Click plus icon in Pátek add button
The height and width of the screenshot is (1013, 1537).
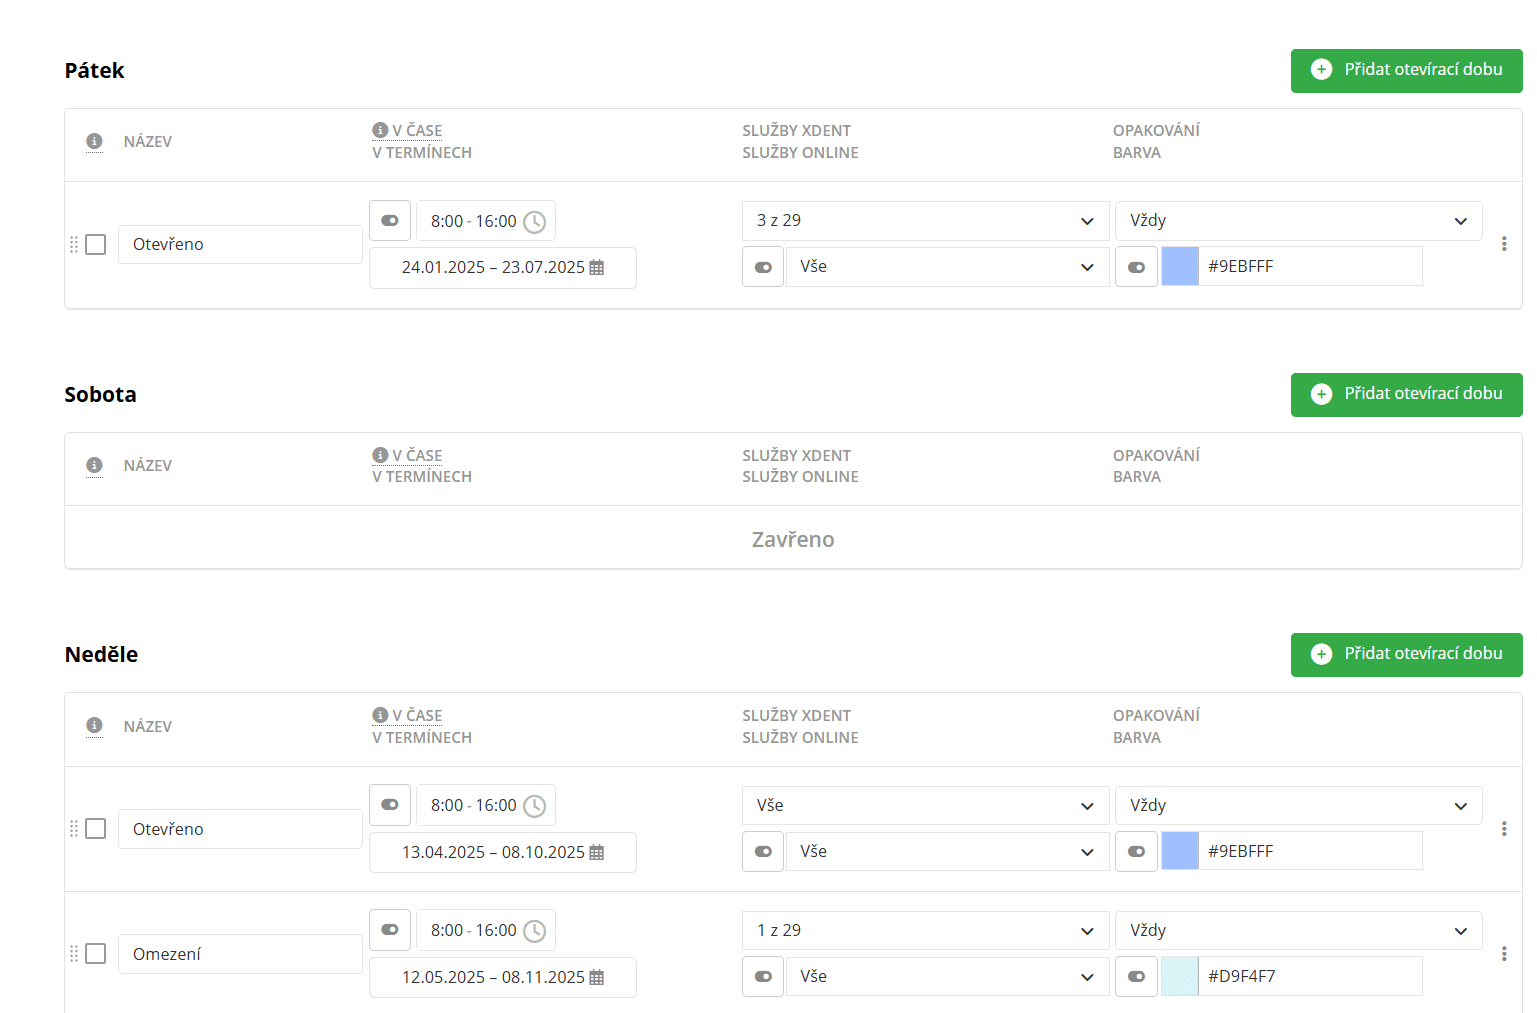click(x=1321, y=69)
